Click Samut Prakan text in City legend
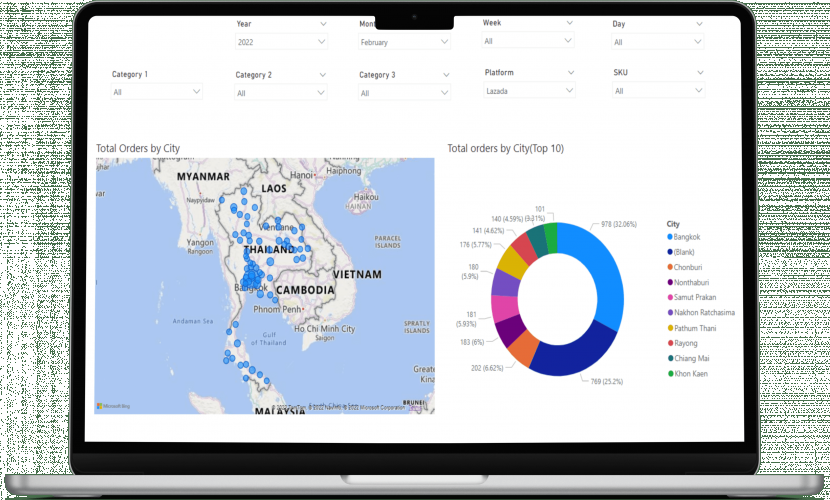This screenshot has height=500, width=830. click(x=695, y=297)
